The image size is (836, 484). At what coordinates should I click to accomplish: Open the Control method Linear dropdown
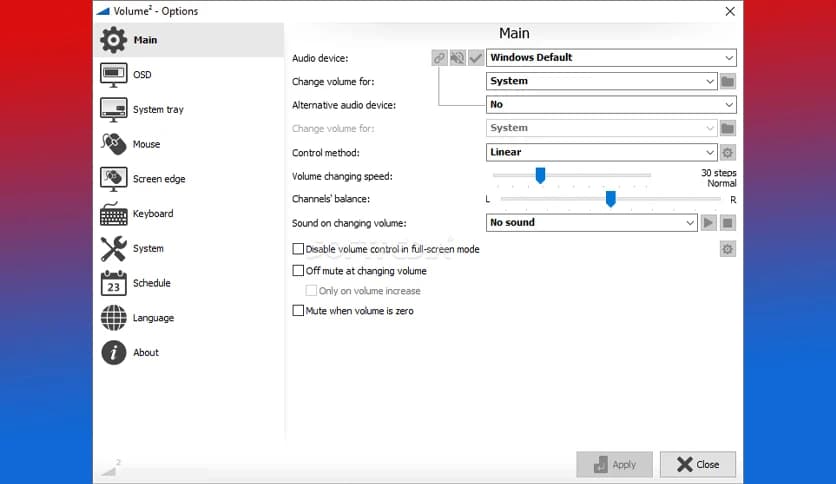pyautogui.click(x=601, y=153)
